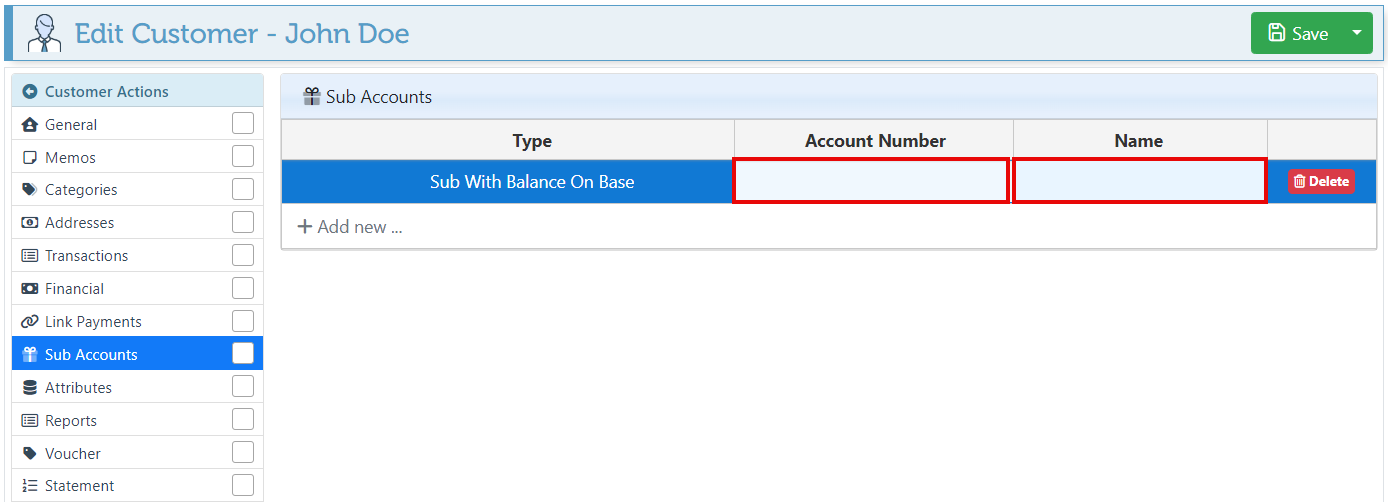Click the link chain icon for Link Payments
The image size is (1388, 502).
coord(30,322)
